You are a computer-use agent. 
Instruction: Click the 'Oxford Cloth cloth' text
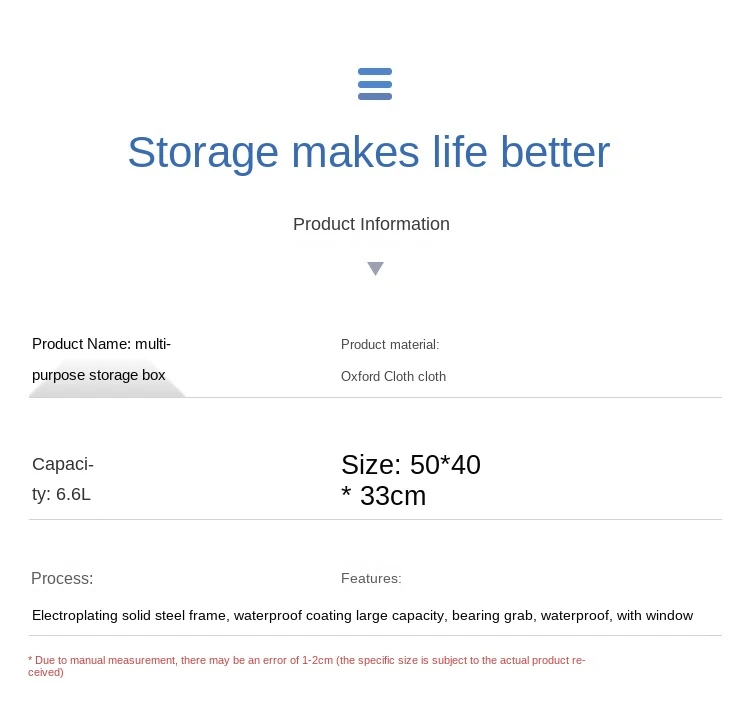[393, 376]
